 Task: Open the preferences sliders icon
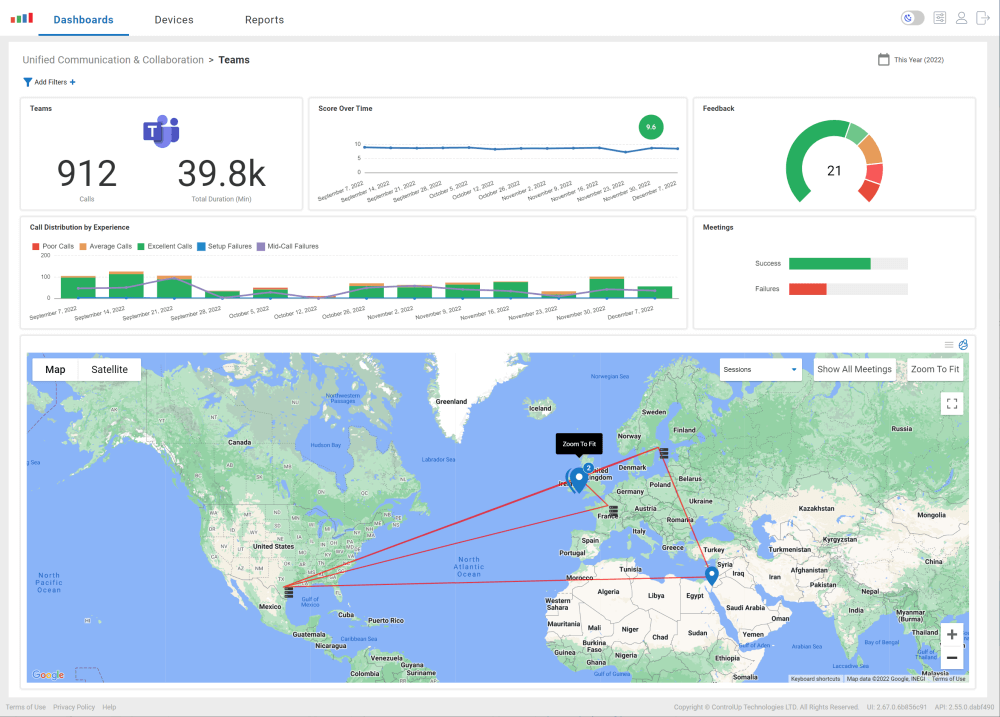(939, 17)
